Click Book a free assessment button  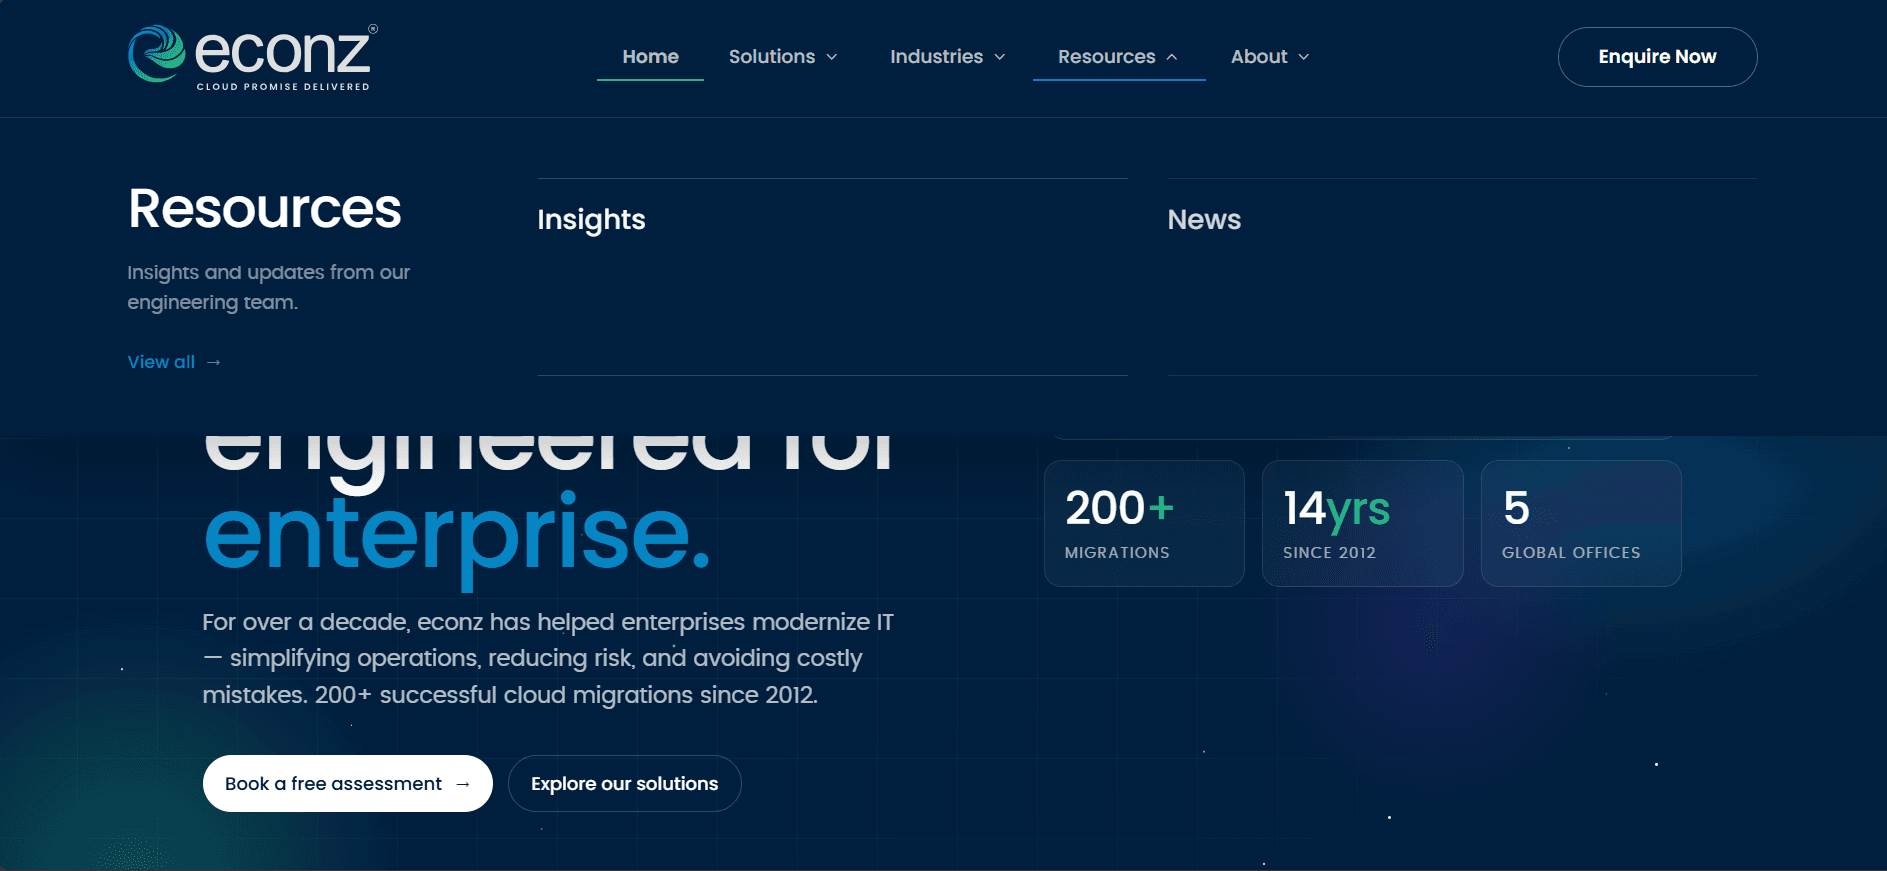(x=348, y=784)
